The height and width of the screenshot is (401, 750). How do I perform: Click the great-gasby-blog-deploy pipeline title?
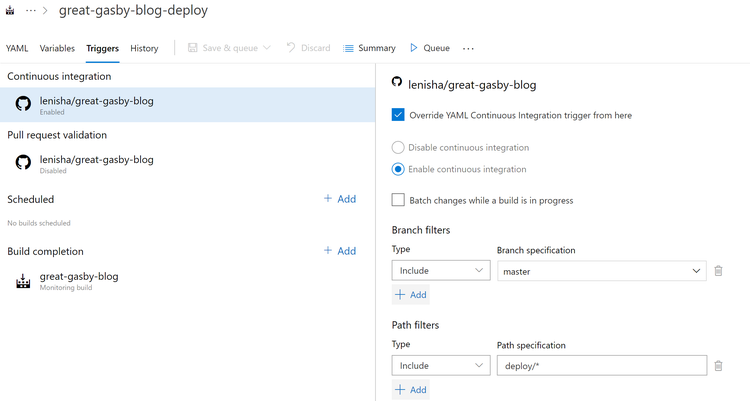(133, 11)
